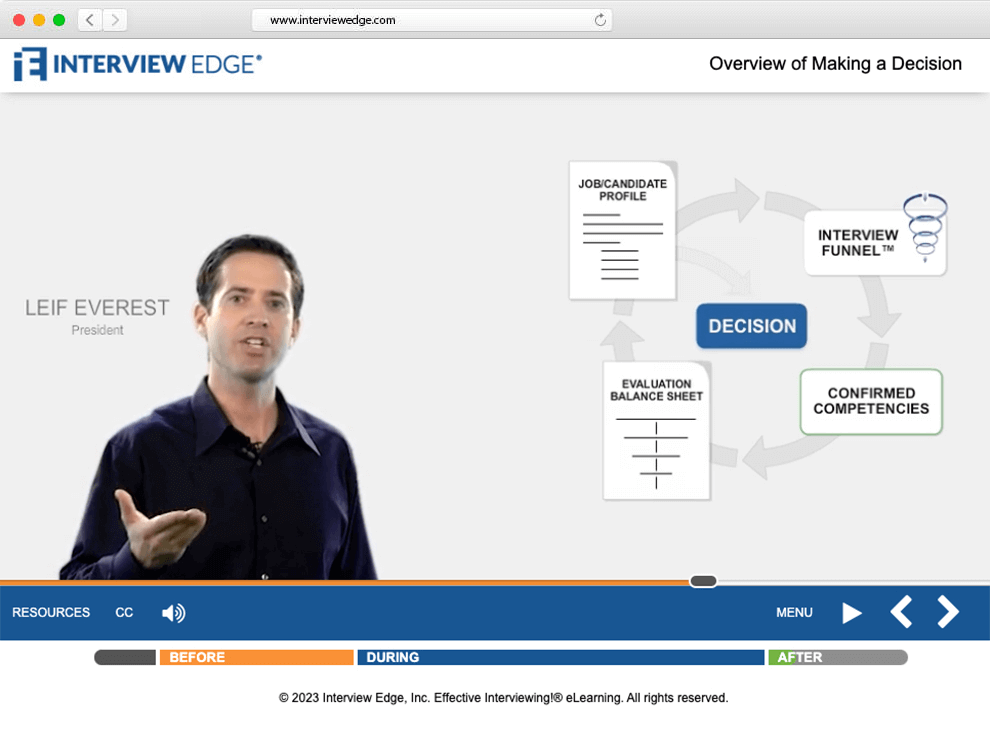This screenshot has width=990, height=739.
Task: Maximize the window with green button
Action: 59,20
